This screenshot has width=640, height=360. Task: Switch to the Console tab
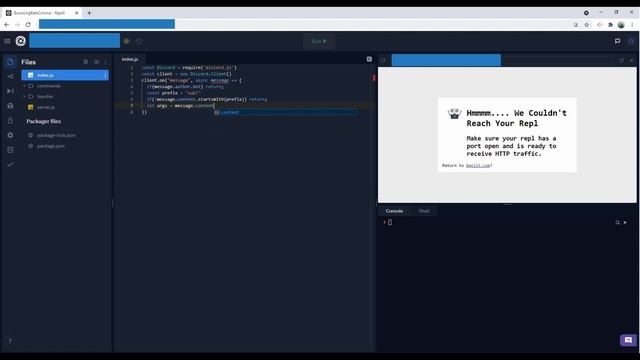tap(394, 211)
